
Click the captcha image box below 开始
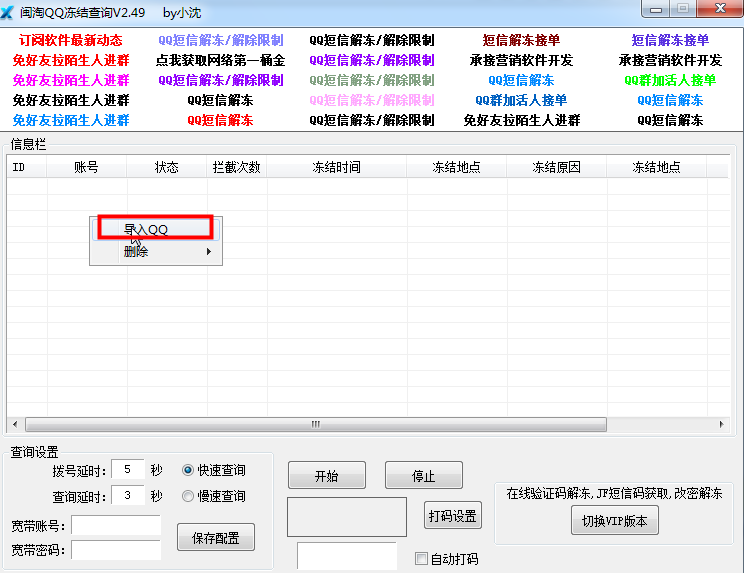click(x=347, y=517)
